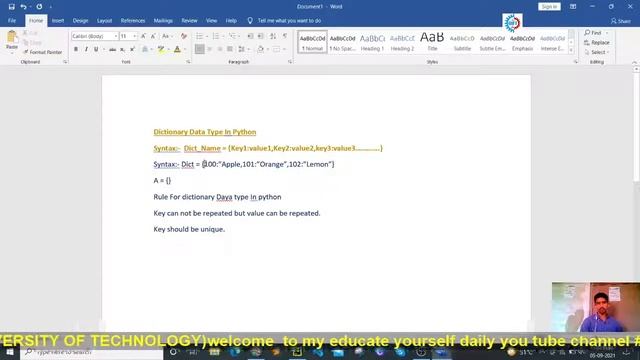The width and height of the screenshot is (640, 360).
Task: Click the Paste clipboard icon
Action: coord(12,37)
